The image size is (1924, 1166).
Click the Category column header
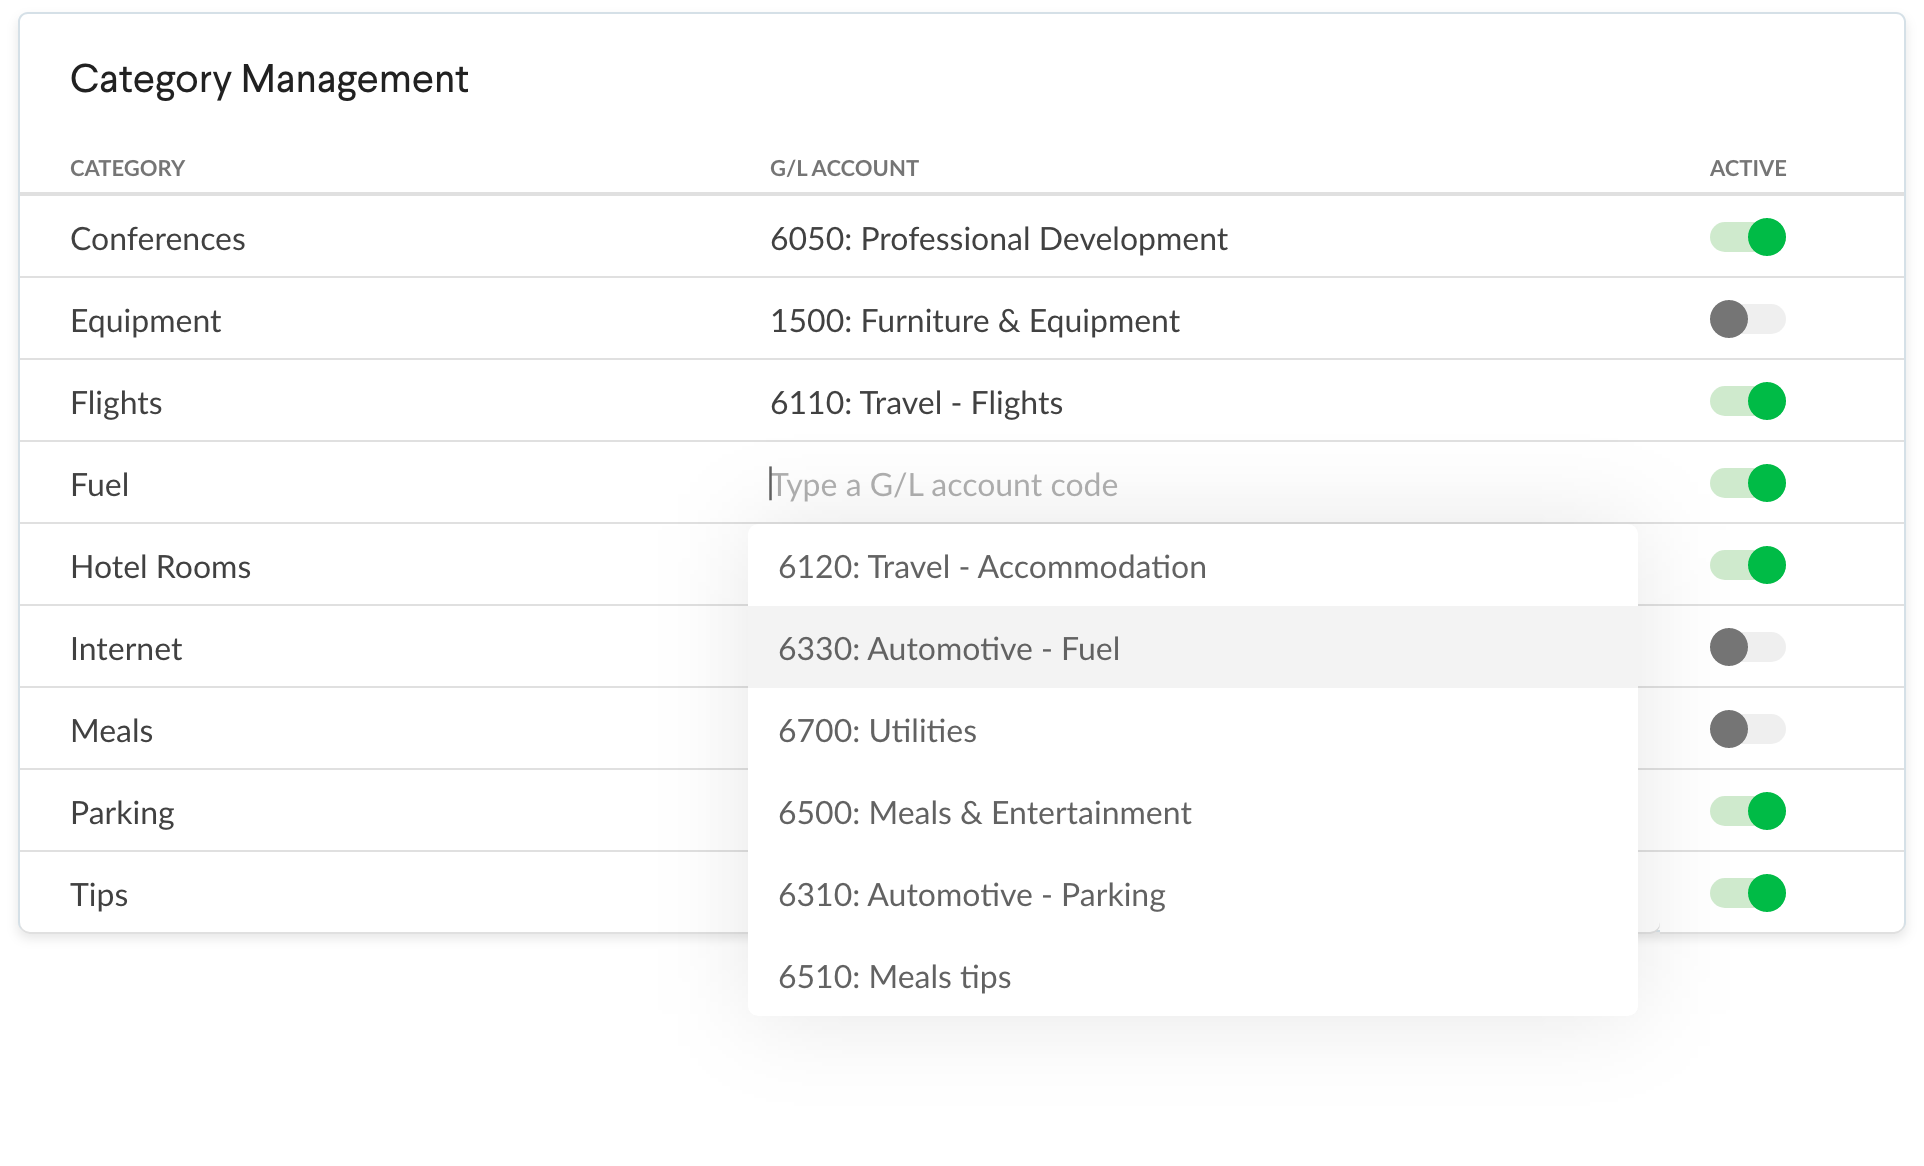point(127,168)
